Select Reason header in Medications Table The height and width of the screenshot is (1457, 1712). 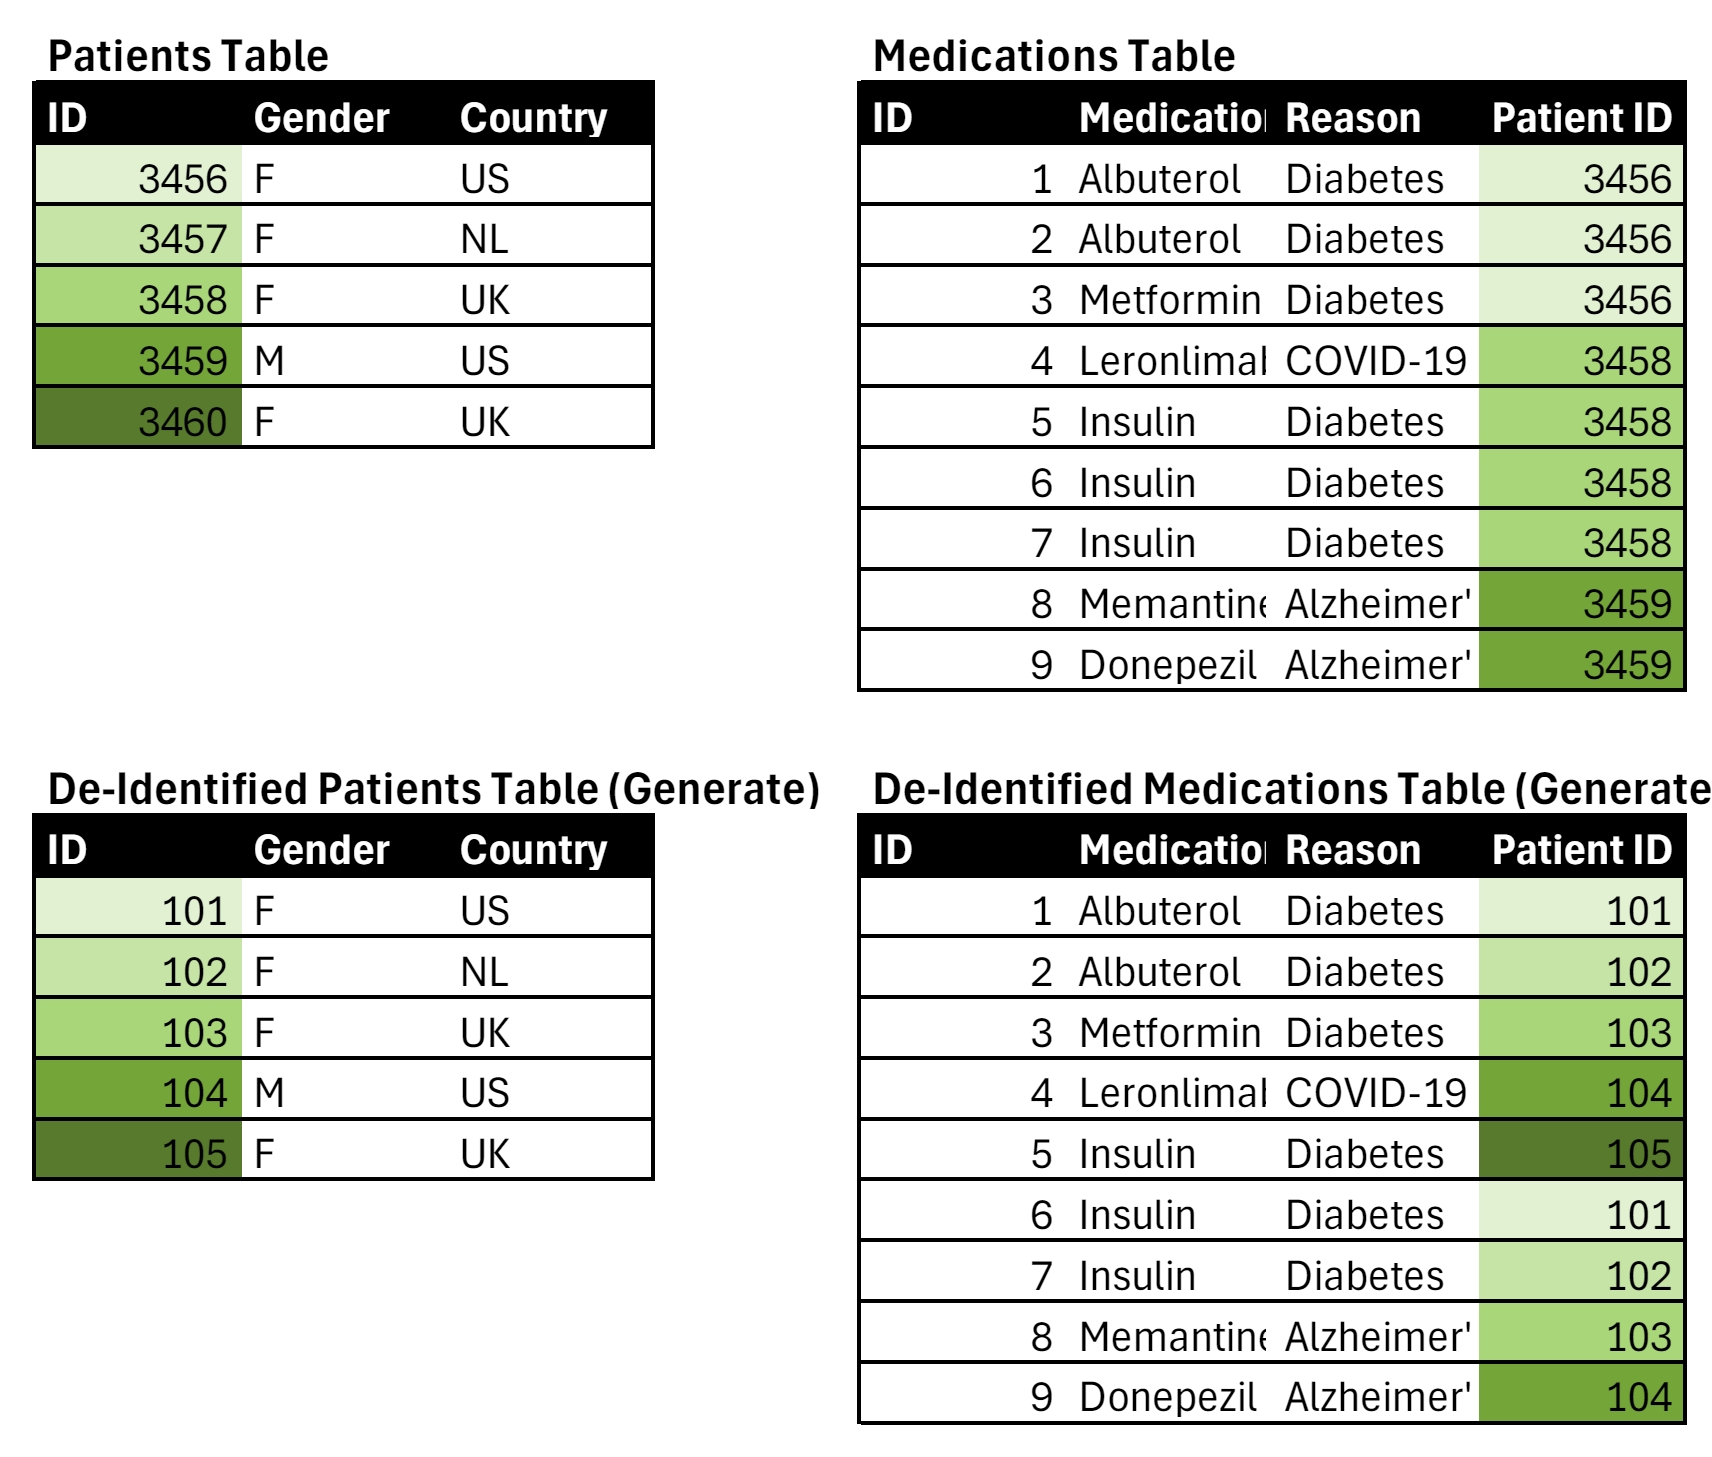click(x=1352, y=118)
